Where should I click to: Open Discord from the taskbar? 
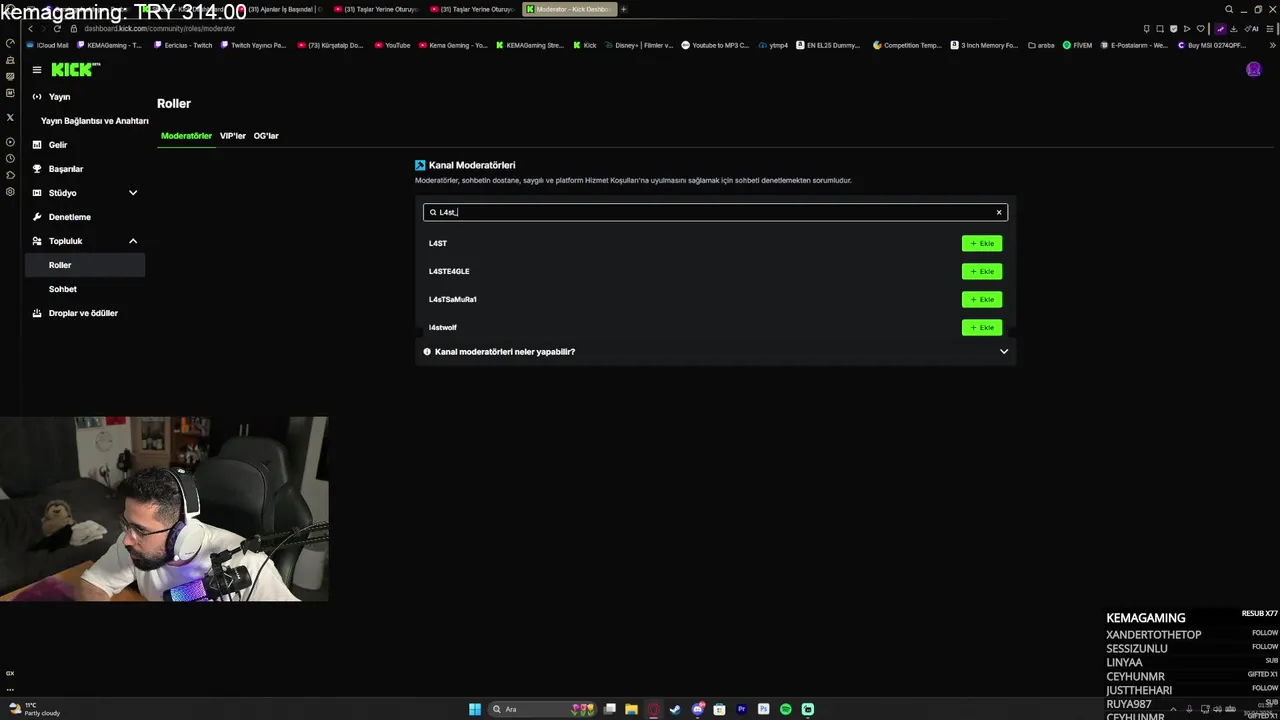697,709
